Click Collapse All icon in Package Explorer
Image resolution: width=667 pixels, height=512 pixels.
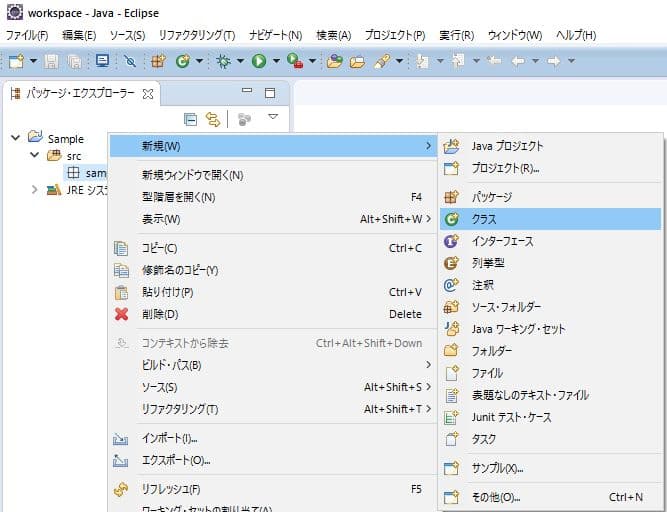pyautogui.click(x=191, y=119)
